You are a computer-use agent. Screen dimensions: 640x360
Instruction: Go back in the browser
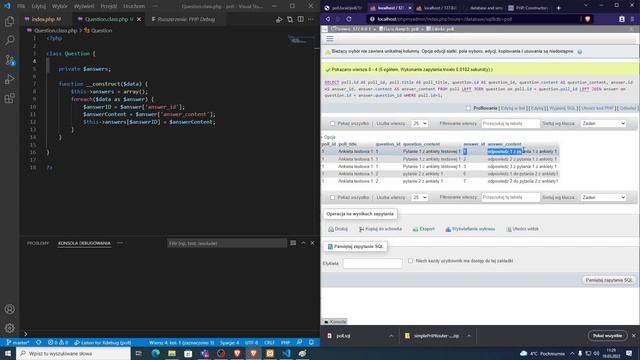(328, 19)
